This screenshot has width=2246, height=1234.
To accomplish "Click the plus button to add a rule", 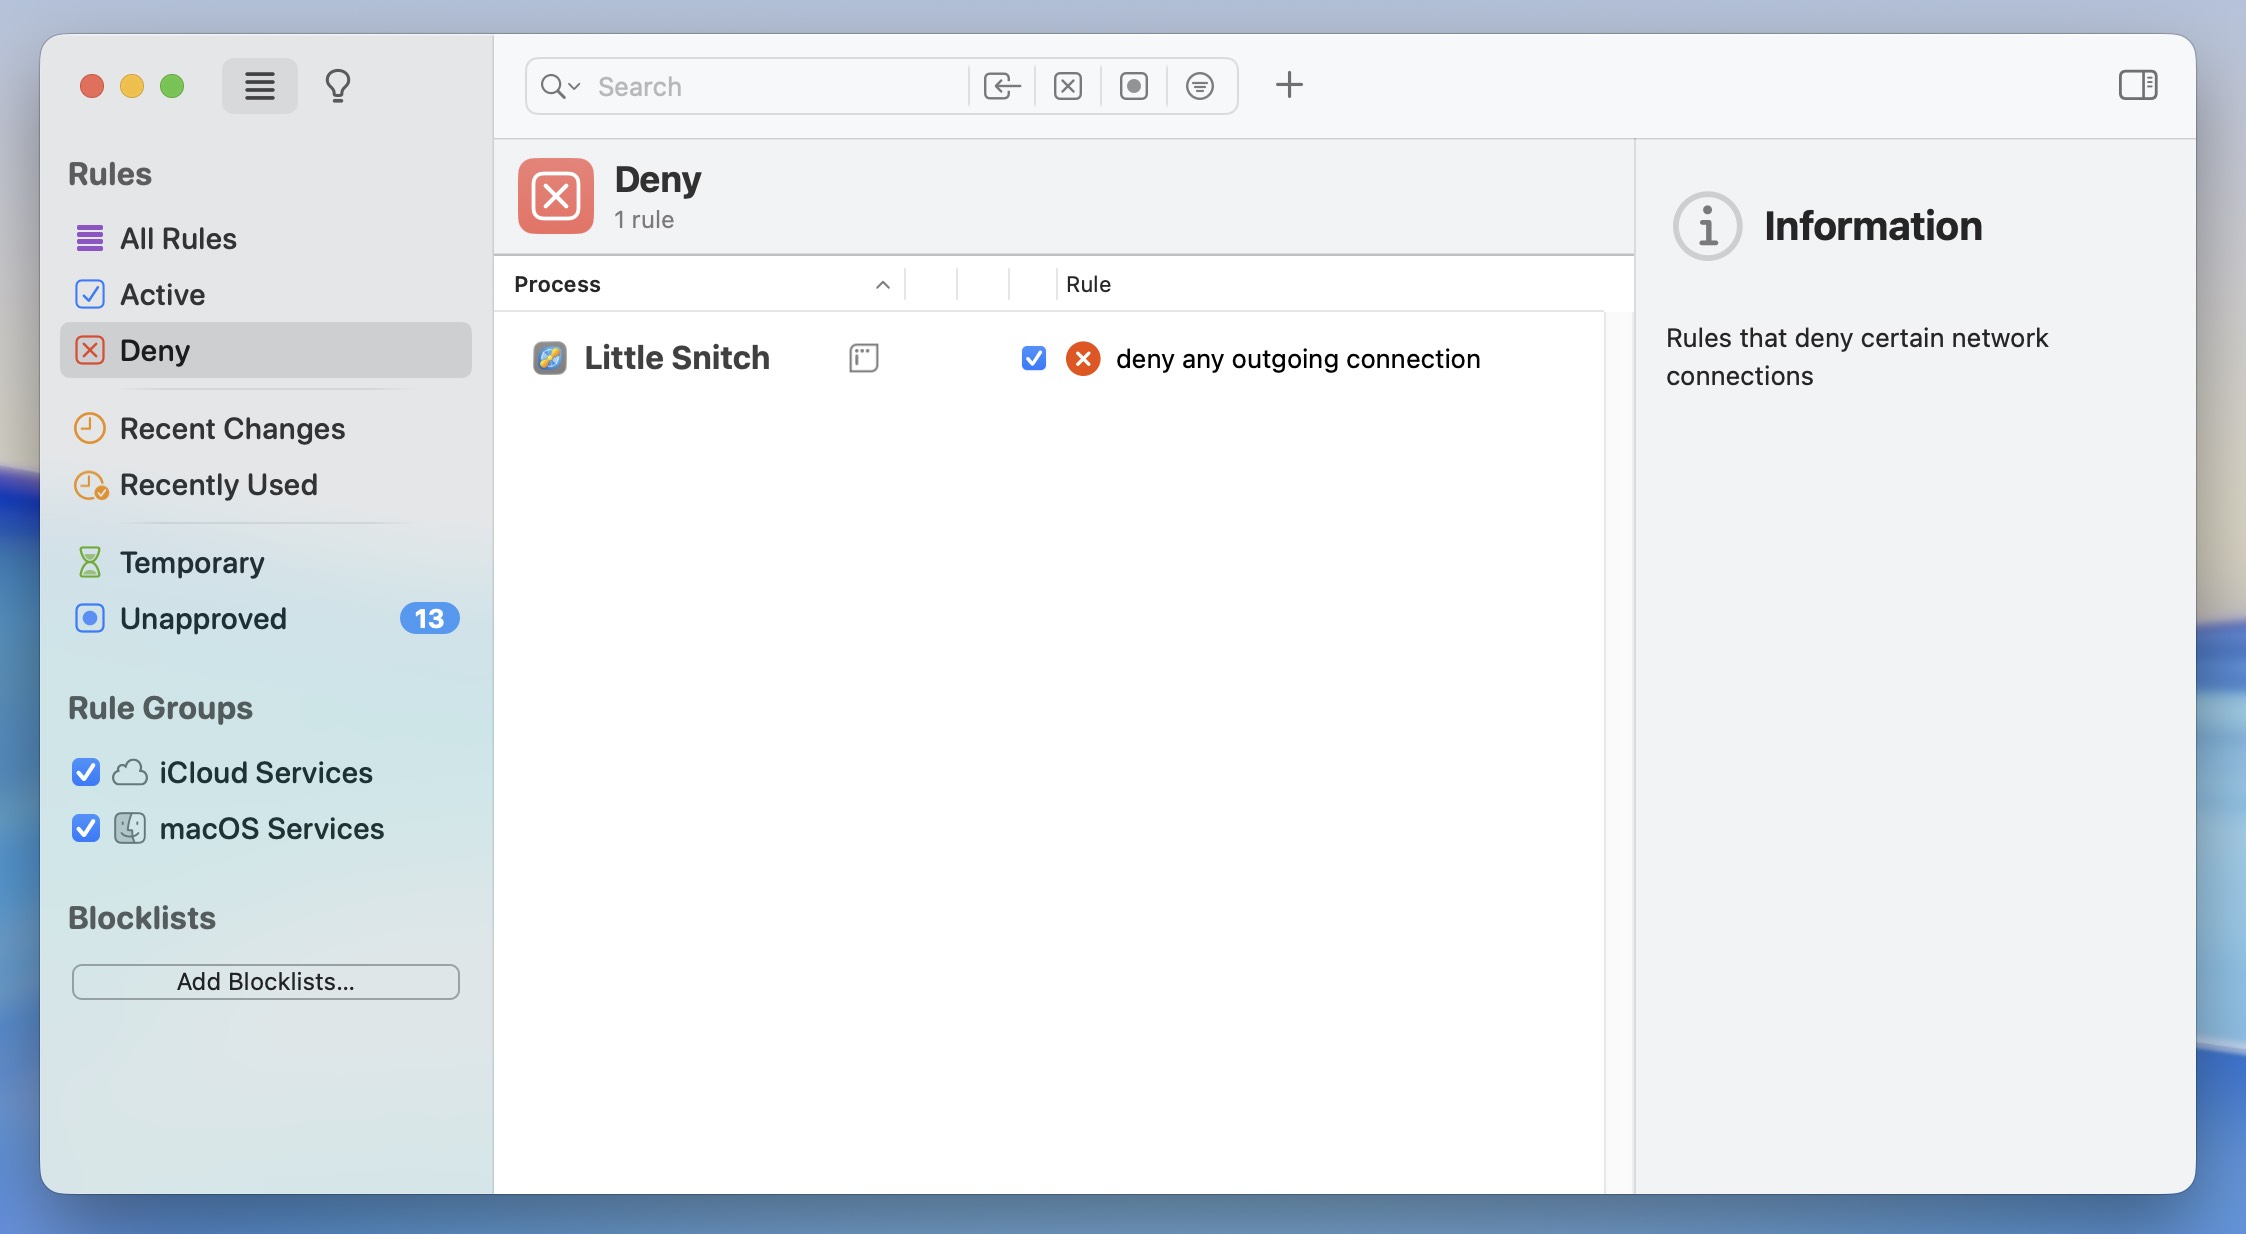I will pyautogui.click(x=1288, y=85).
